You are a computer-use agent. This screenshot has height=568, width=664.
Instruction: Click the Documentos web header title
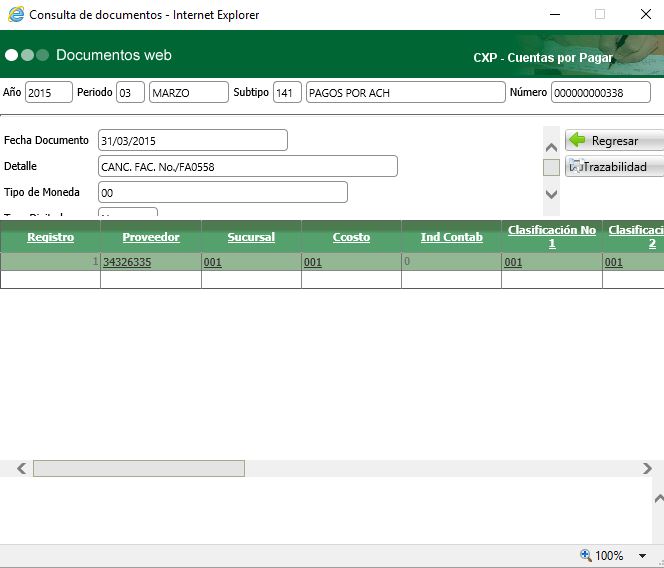[x=114, y=55]
